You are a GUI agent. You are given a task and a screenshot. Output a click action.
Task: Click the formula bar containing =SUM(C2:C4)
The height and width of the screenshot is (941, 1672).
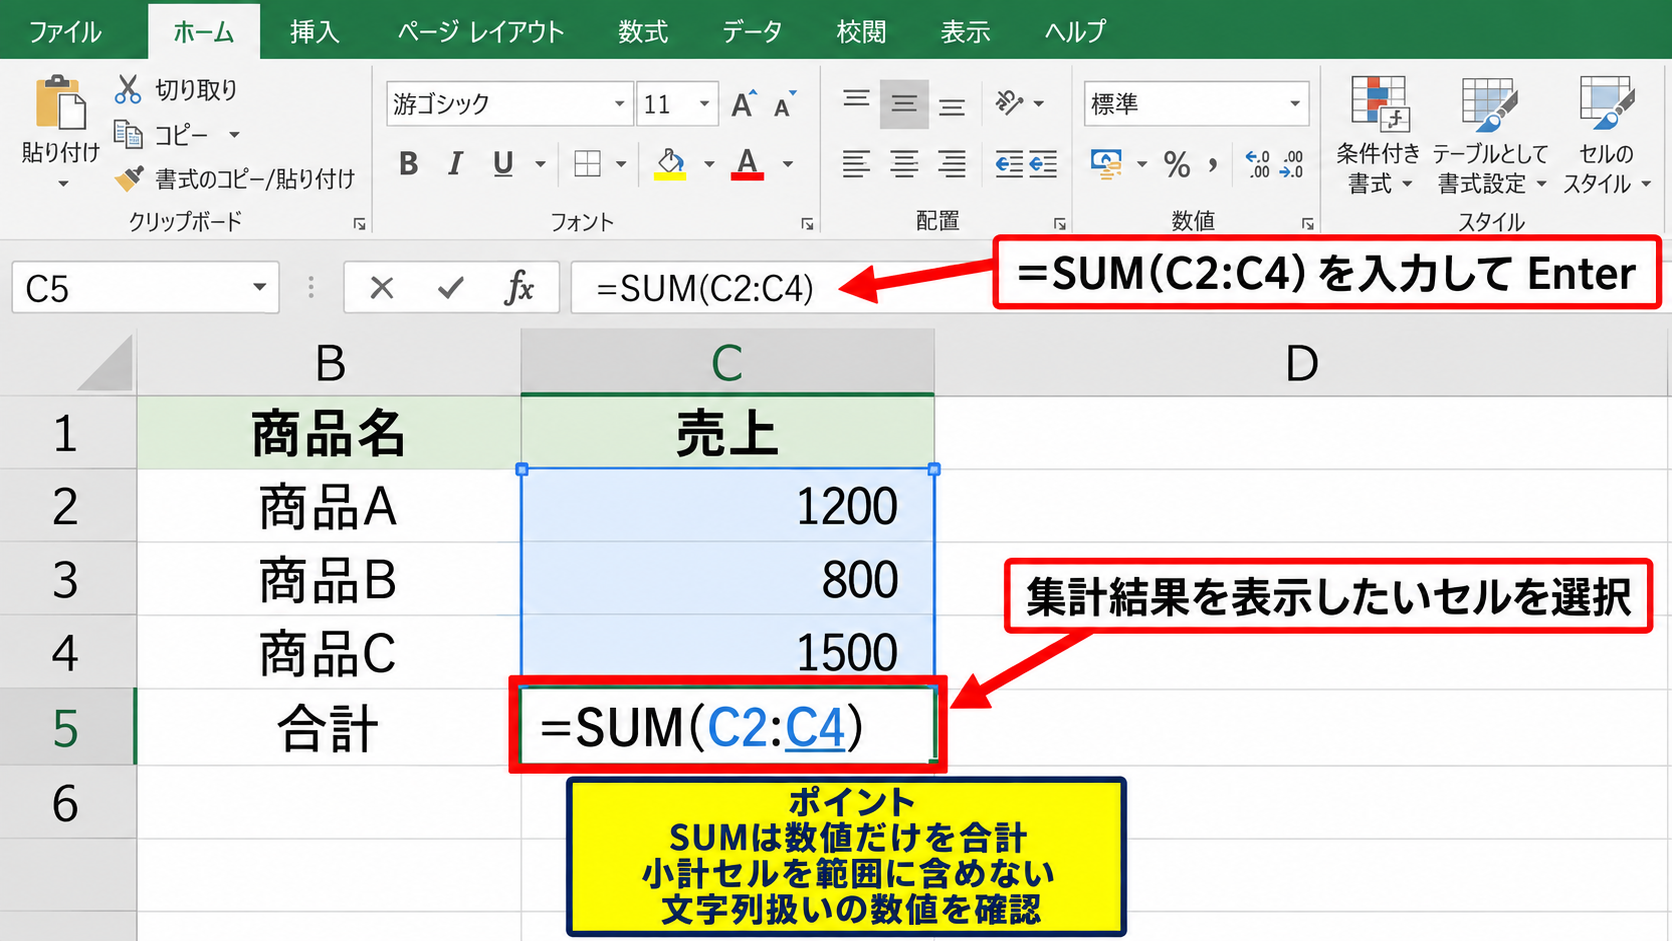tap(780, 288)
